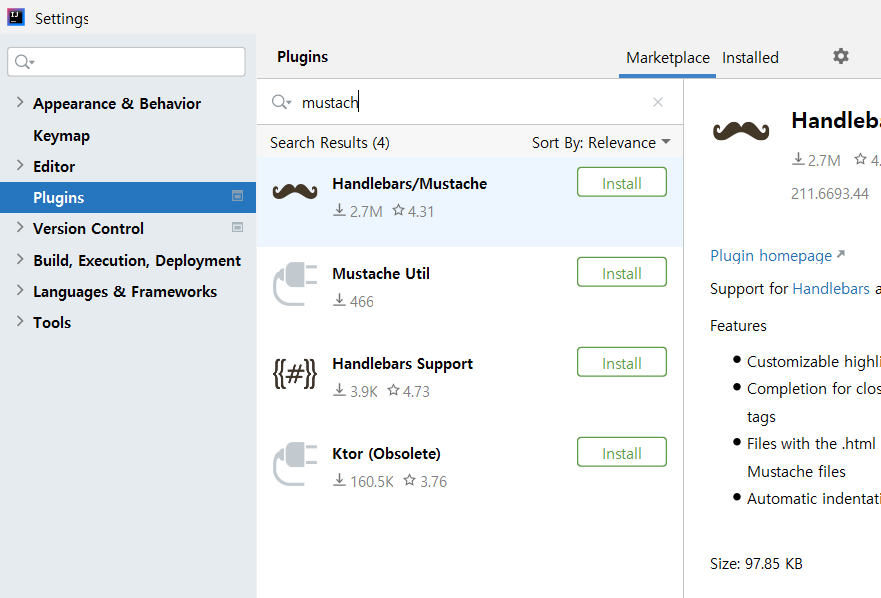Viewport: 881px width, 598px height.
Task: Click the download icon beside 160.5K
Action: click(x=339, y=480)
